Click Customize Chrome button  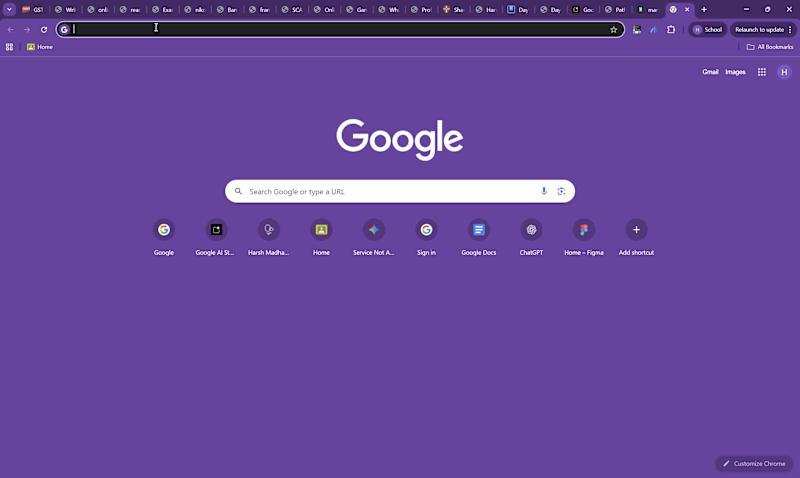coord(754,464)
